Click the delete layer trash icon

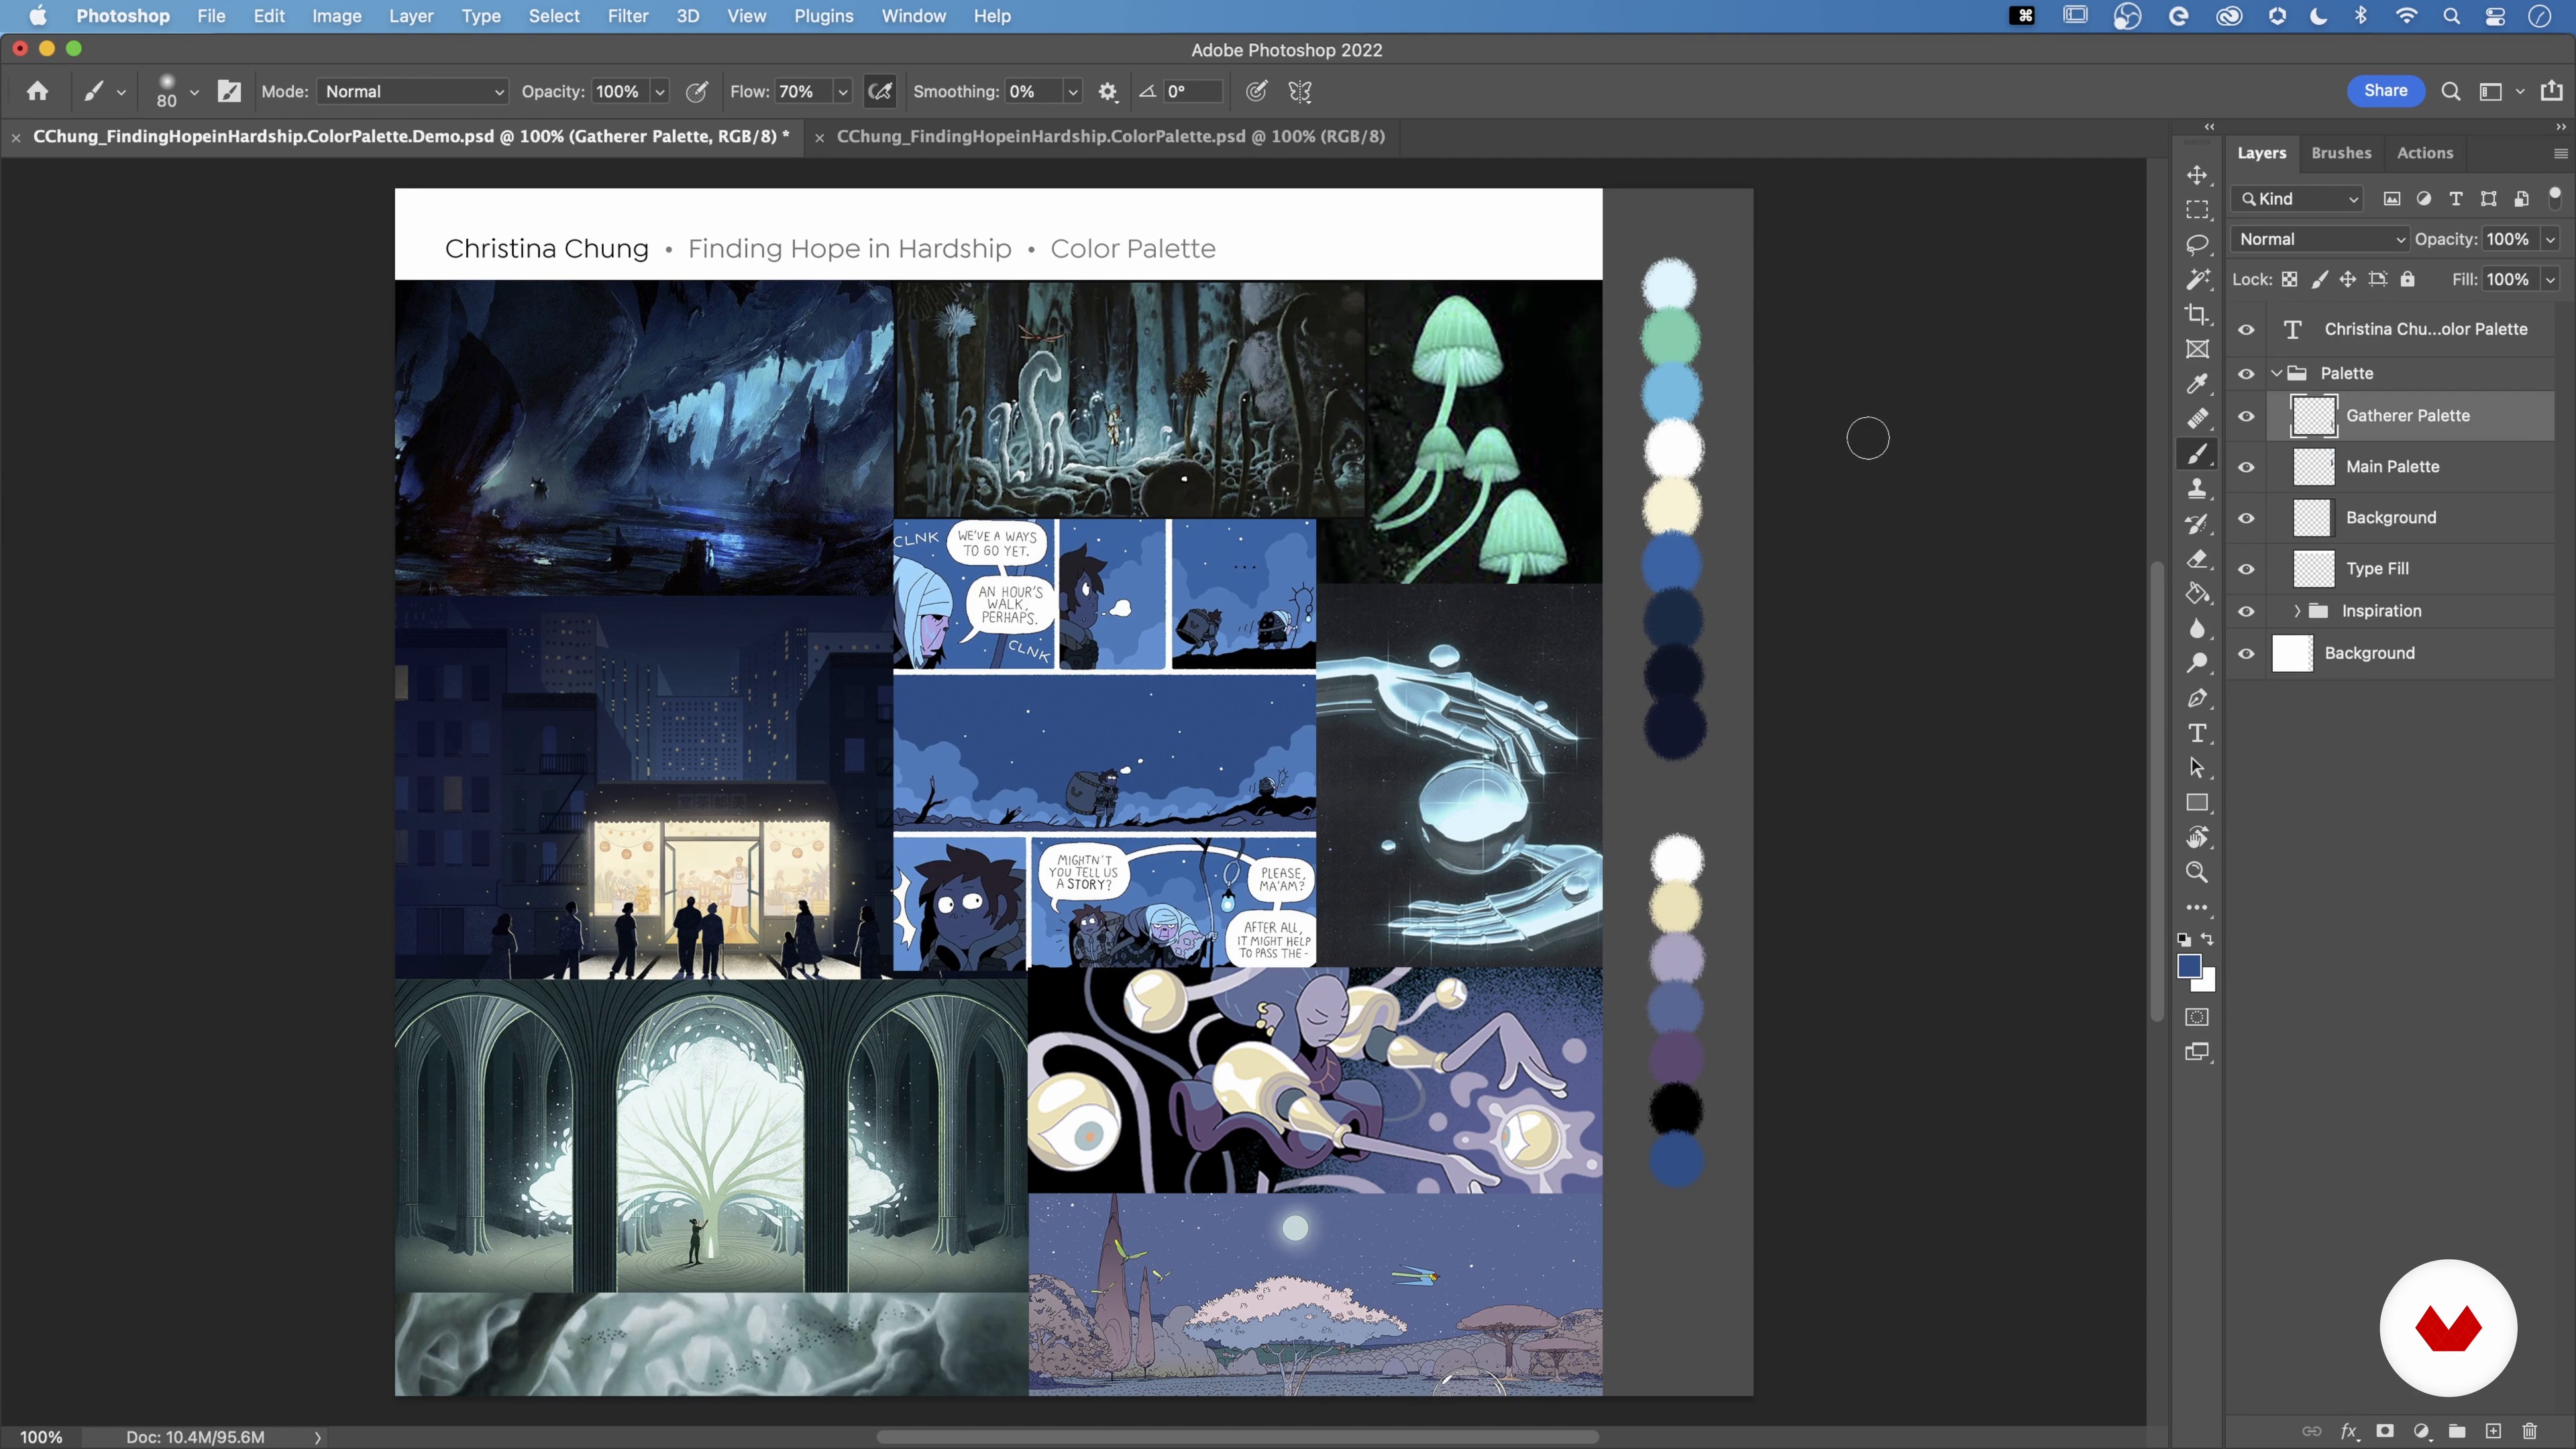(x=2530, y=1431)
